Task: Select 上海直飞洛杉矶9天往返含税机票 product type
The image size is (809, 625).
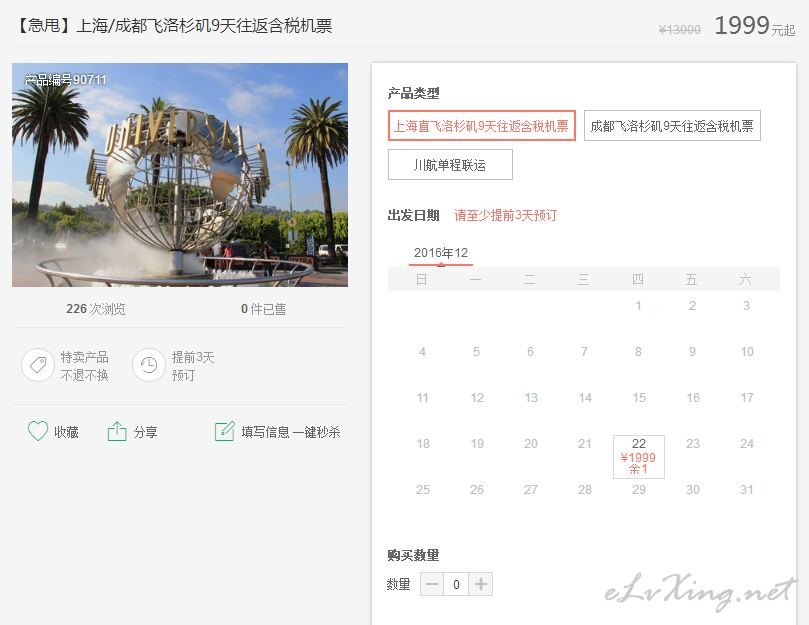Action: point(481,125)
